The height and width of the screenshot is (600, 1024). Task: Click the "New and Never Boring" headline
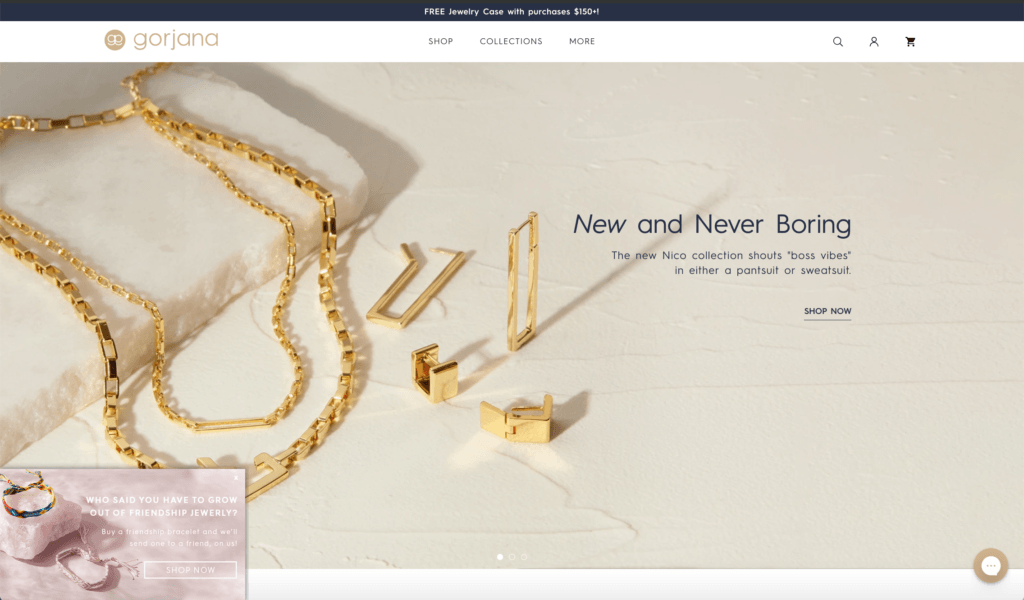point(711,224)
